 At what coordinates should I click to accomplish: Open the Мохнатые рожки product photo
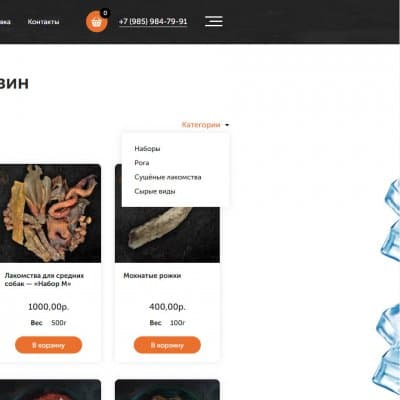(x=167, y=235)
